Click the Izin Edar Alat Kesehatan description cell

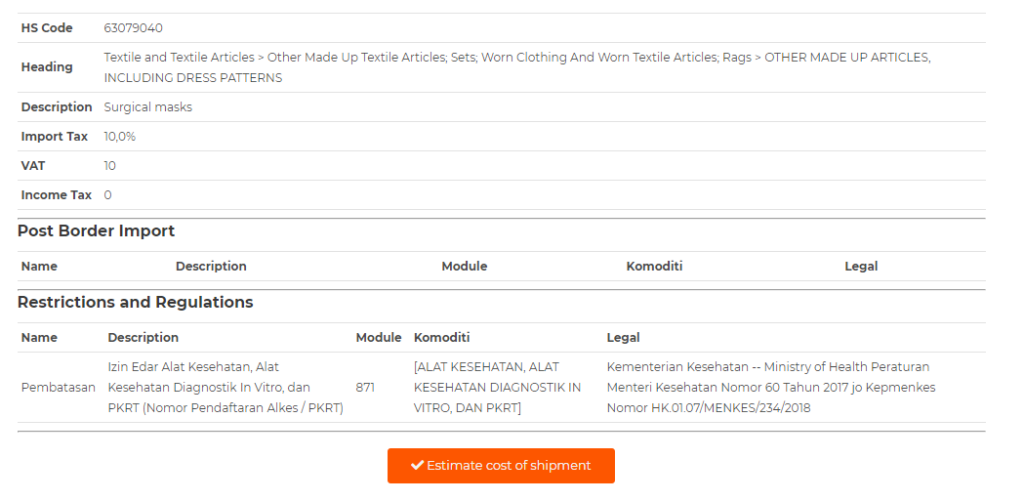point(225,387)
